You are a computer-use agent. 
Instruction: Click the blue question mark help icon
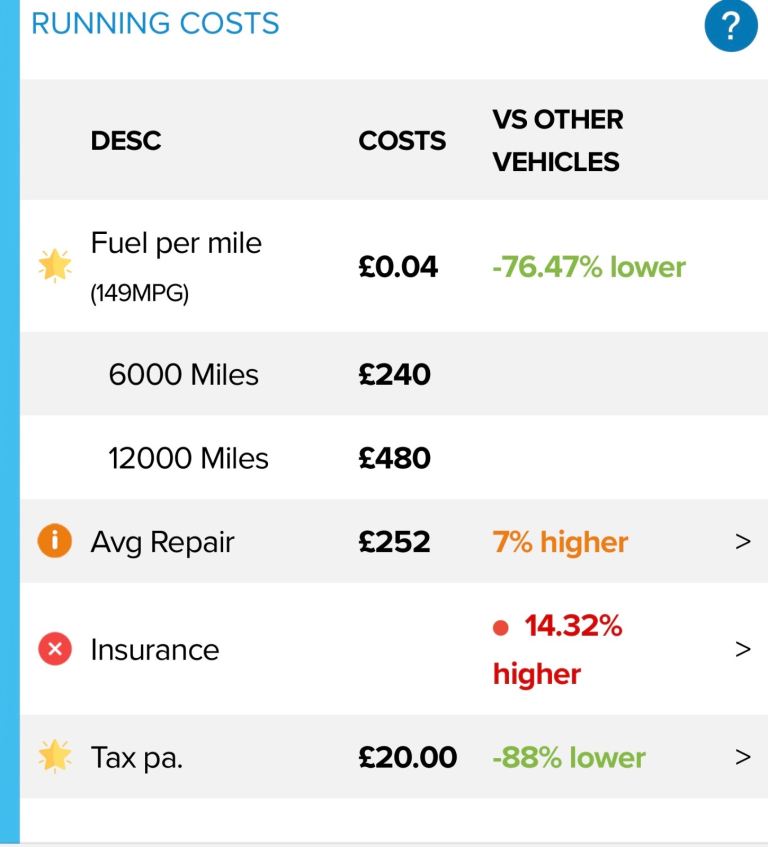pos(731,26)
